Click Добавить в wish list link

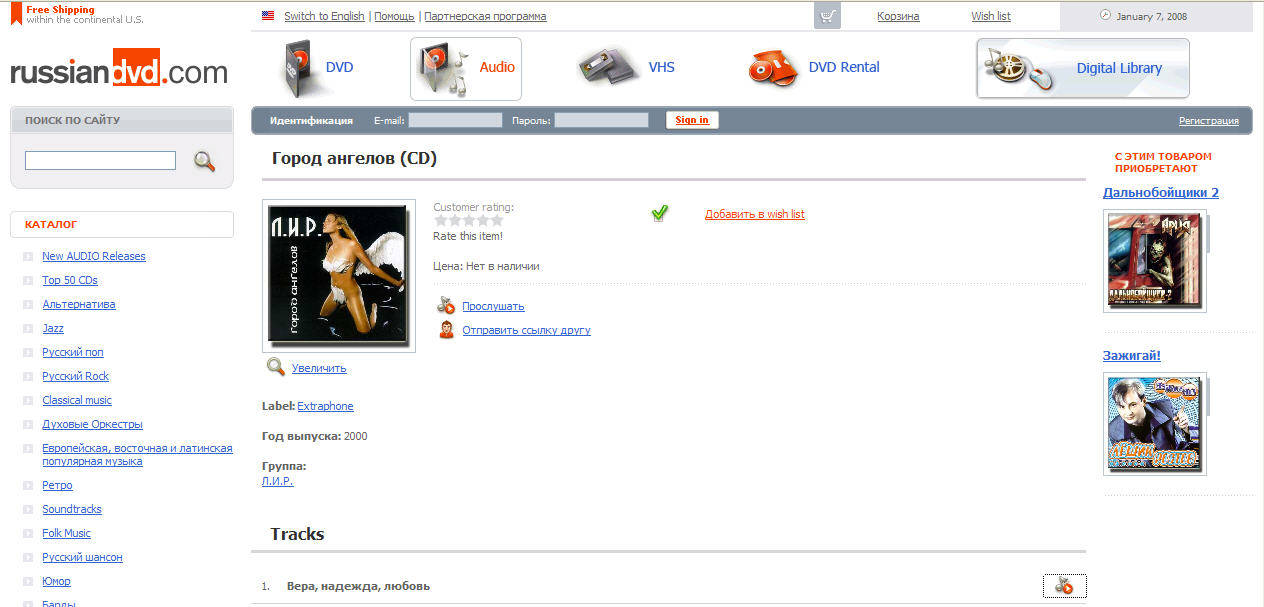pos(755,214)
